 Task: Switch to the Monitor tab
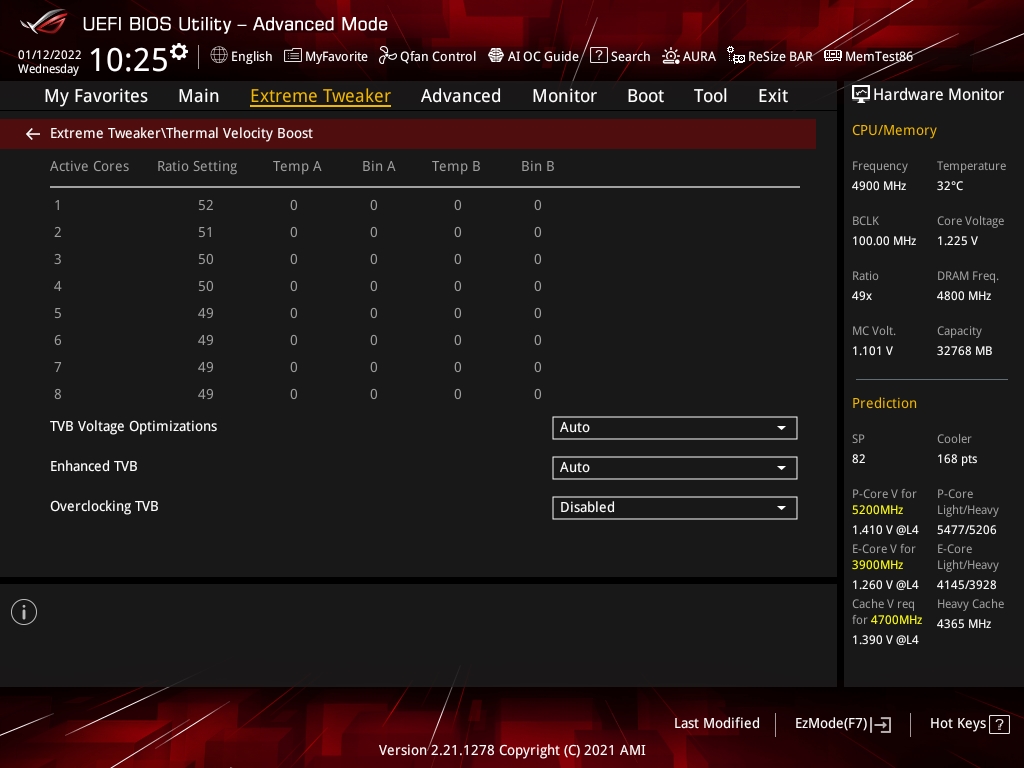click(x=564, y=96)
